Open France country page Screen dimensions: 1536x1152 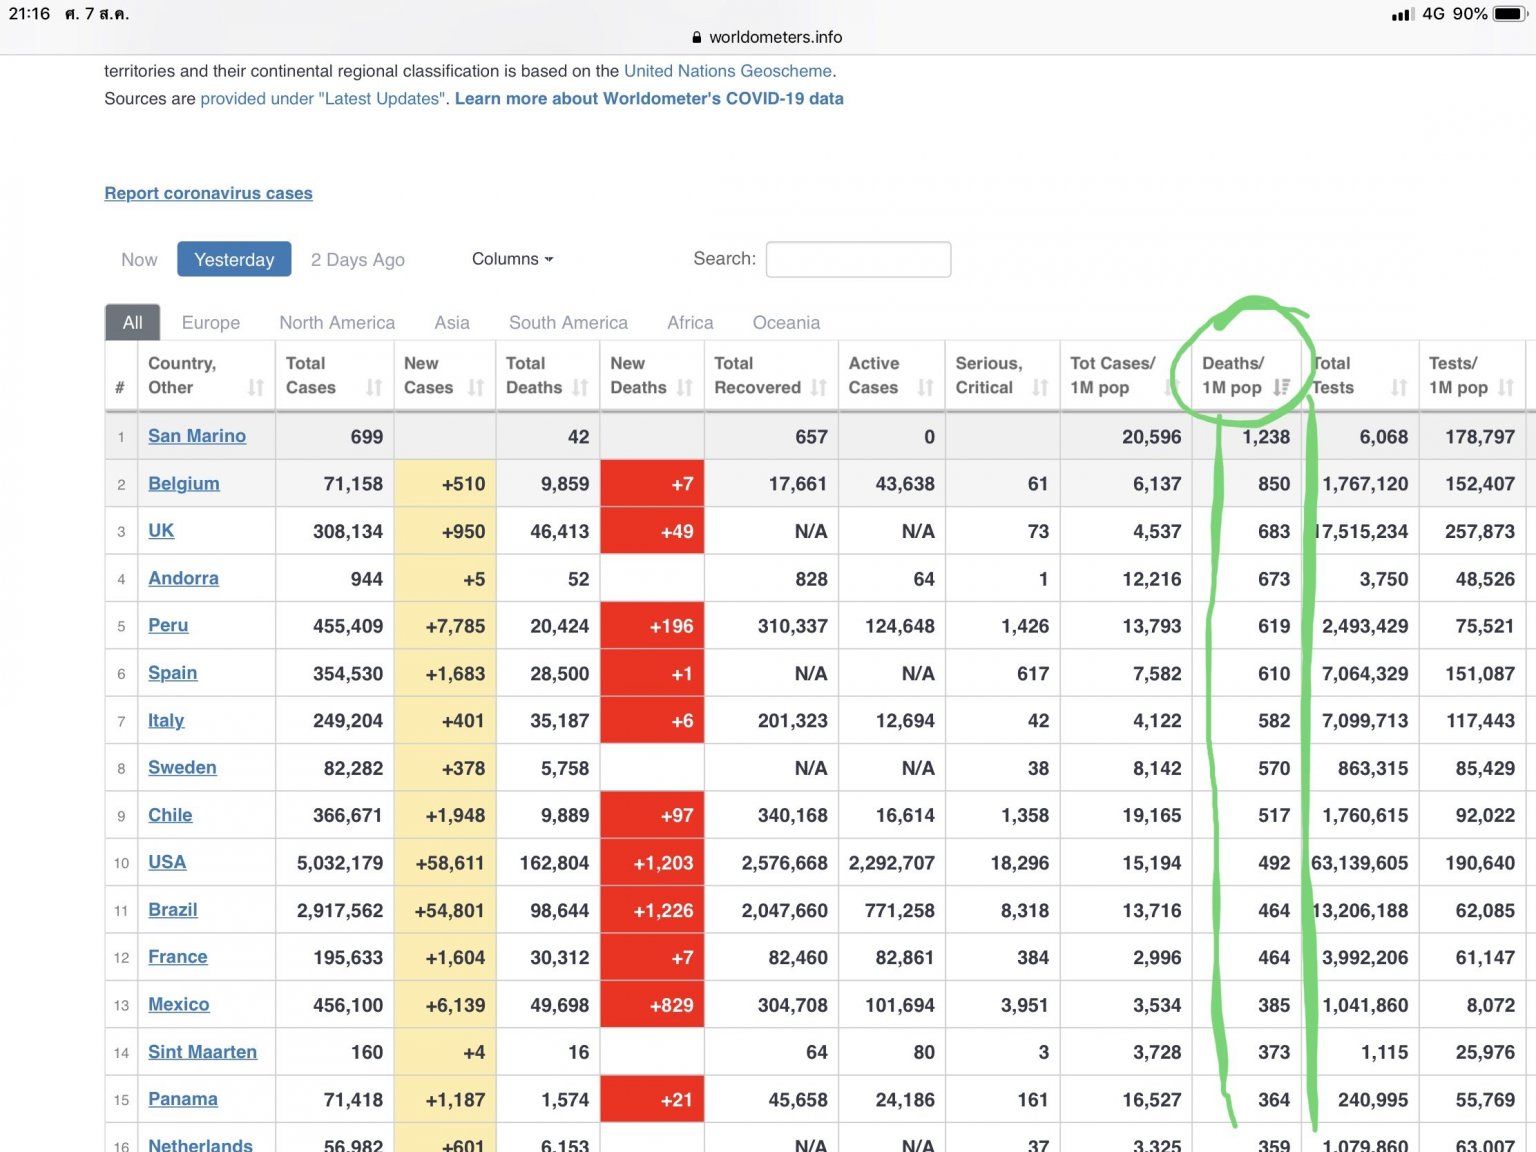click(x=178, y=957)
